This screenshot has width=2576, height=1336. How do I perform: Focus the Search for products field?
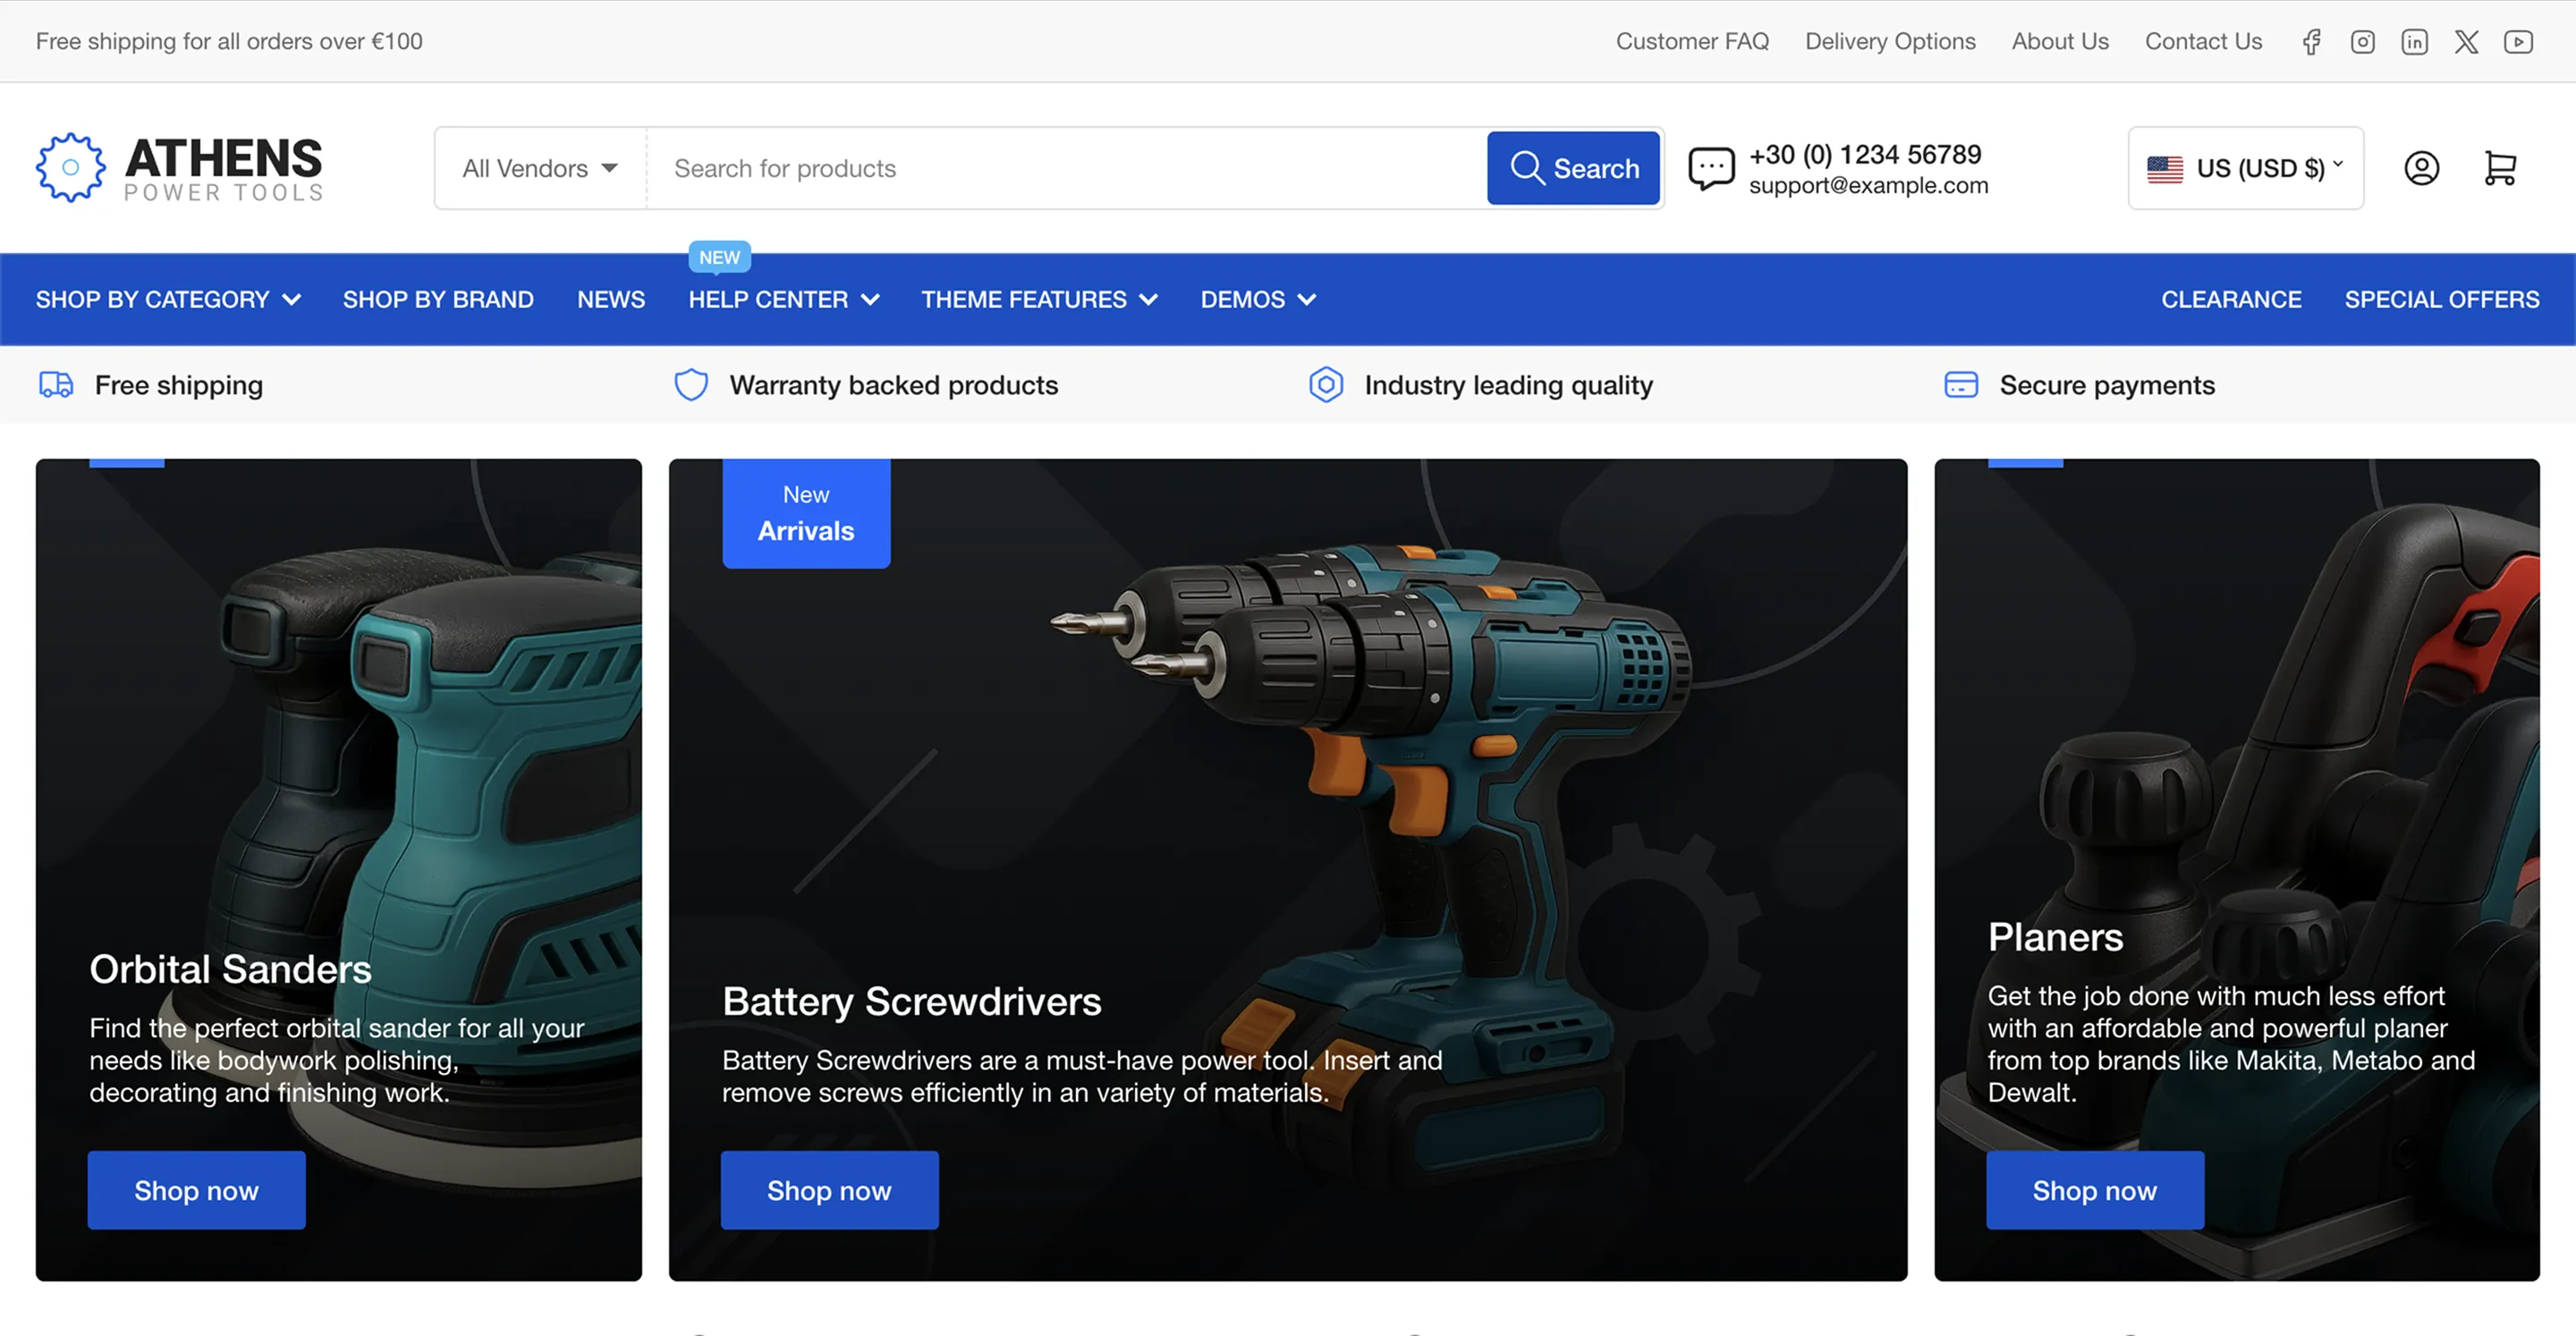(1065, 168)
